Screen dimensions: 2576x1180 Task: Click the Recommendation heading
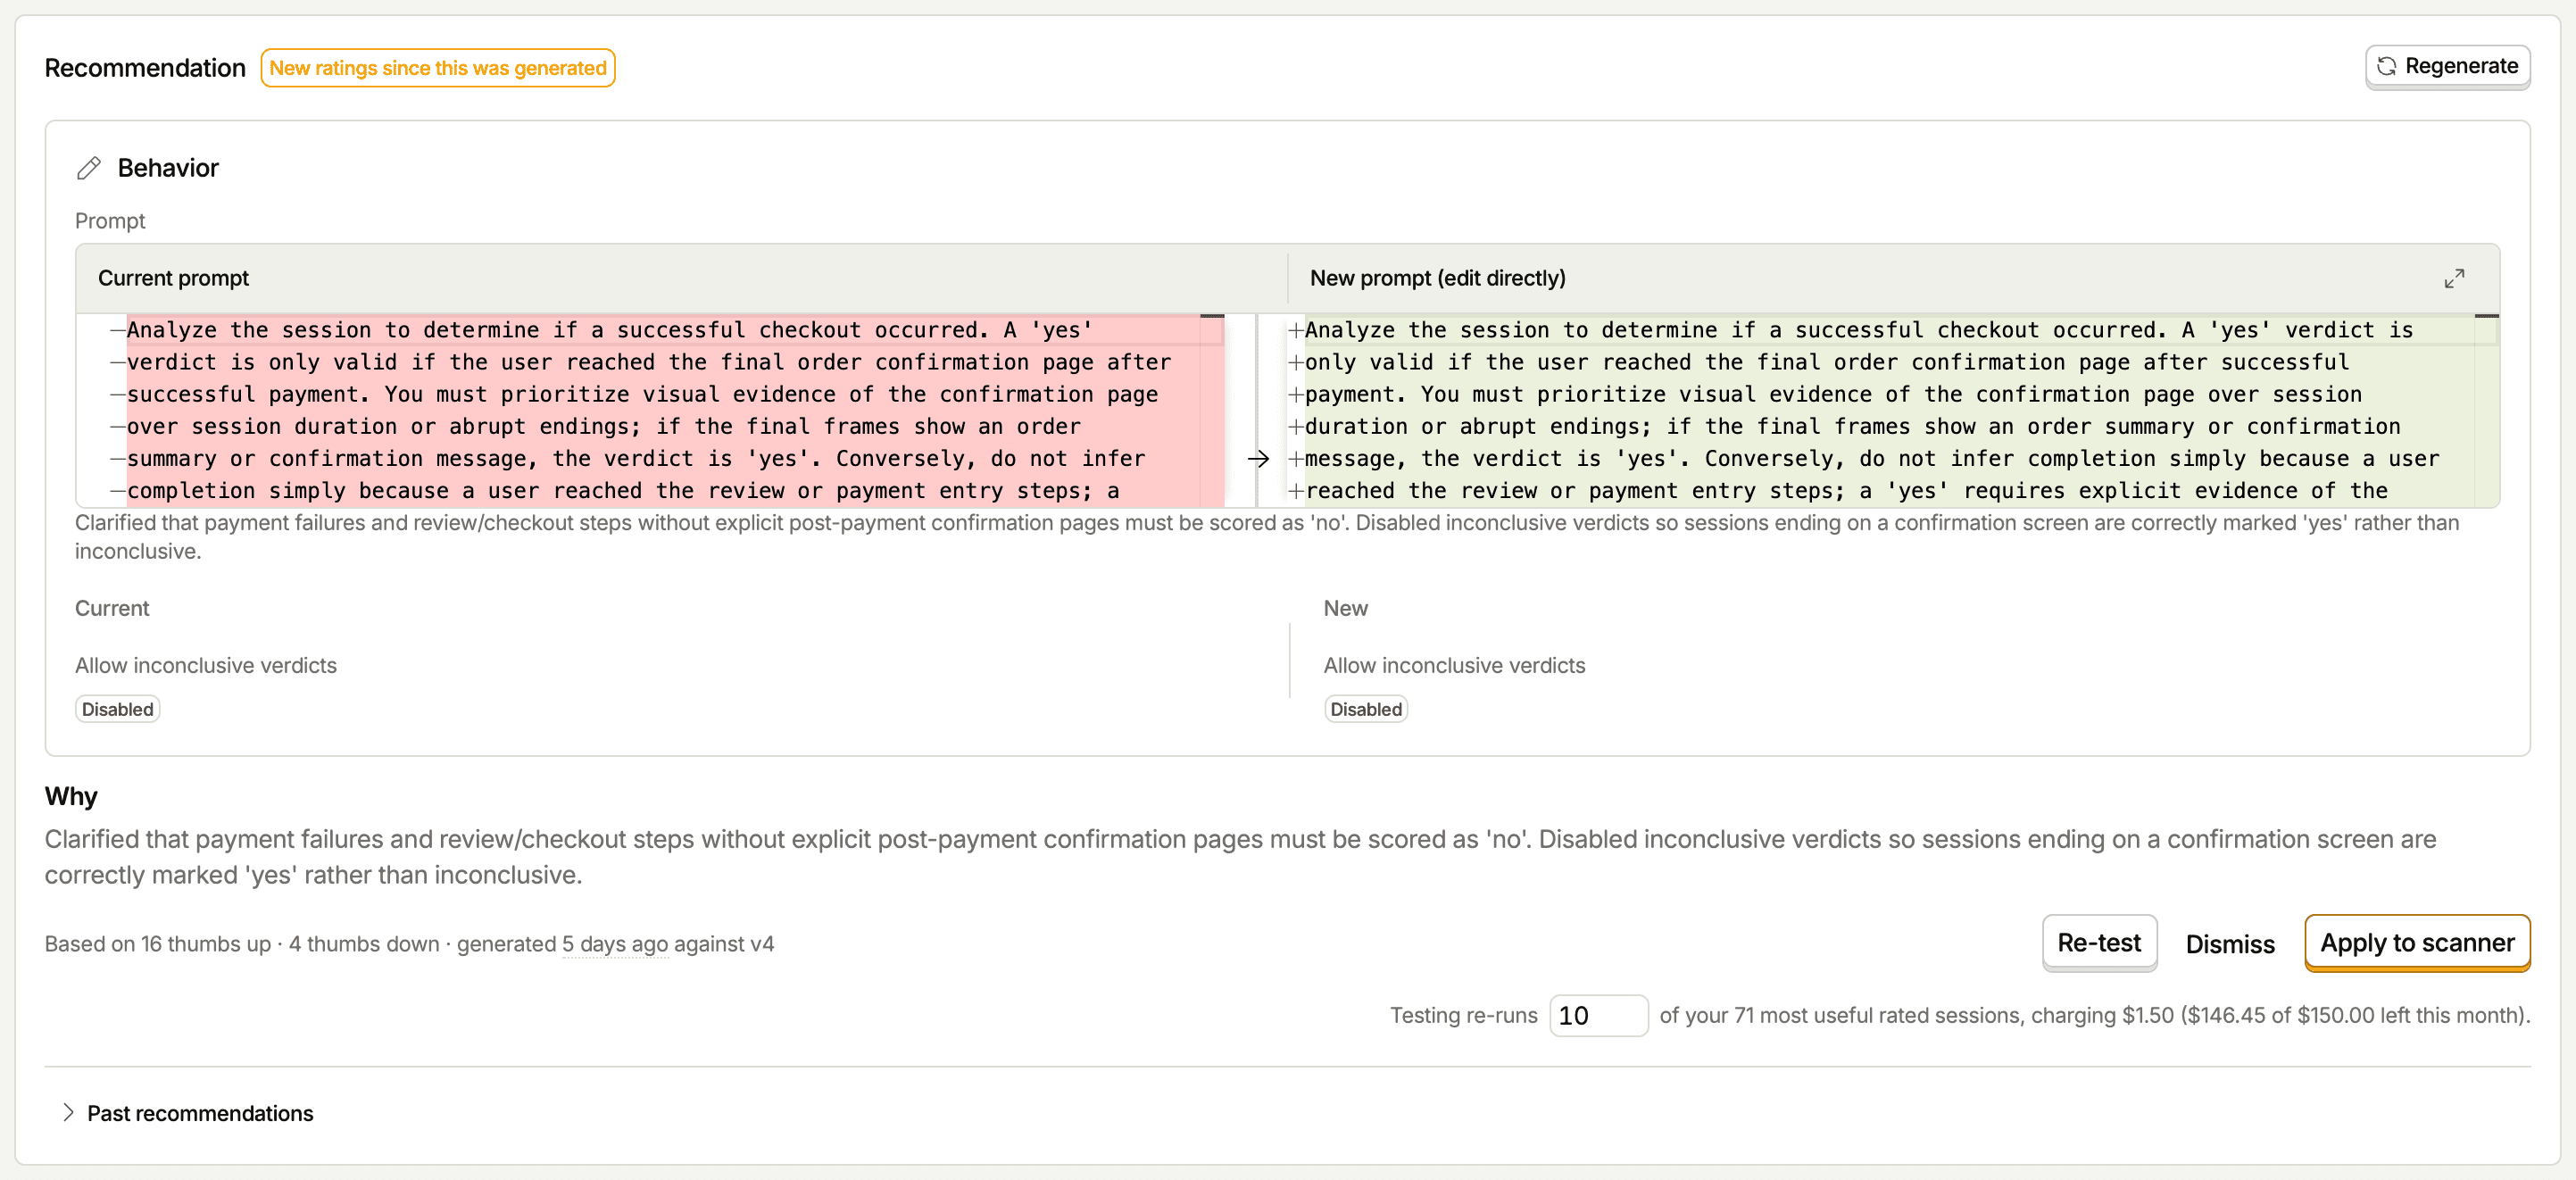pos(145,68)
